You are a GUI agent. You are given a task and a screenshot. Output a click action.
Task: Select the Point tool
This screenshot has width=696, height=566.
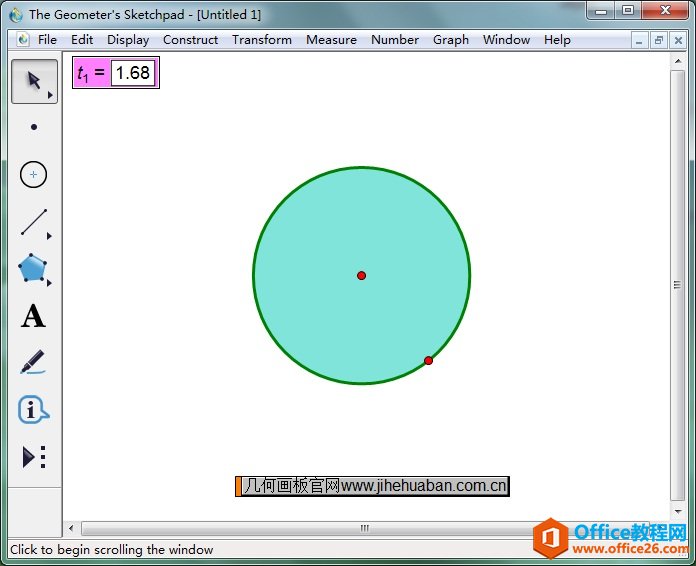[34, 127]
